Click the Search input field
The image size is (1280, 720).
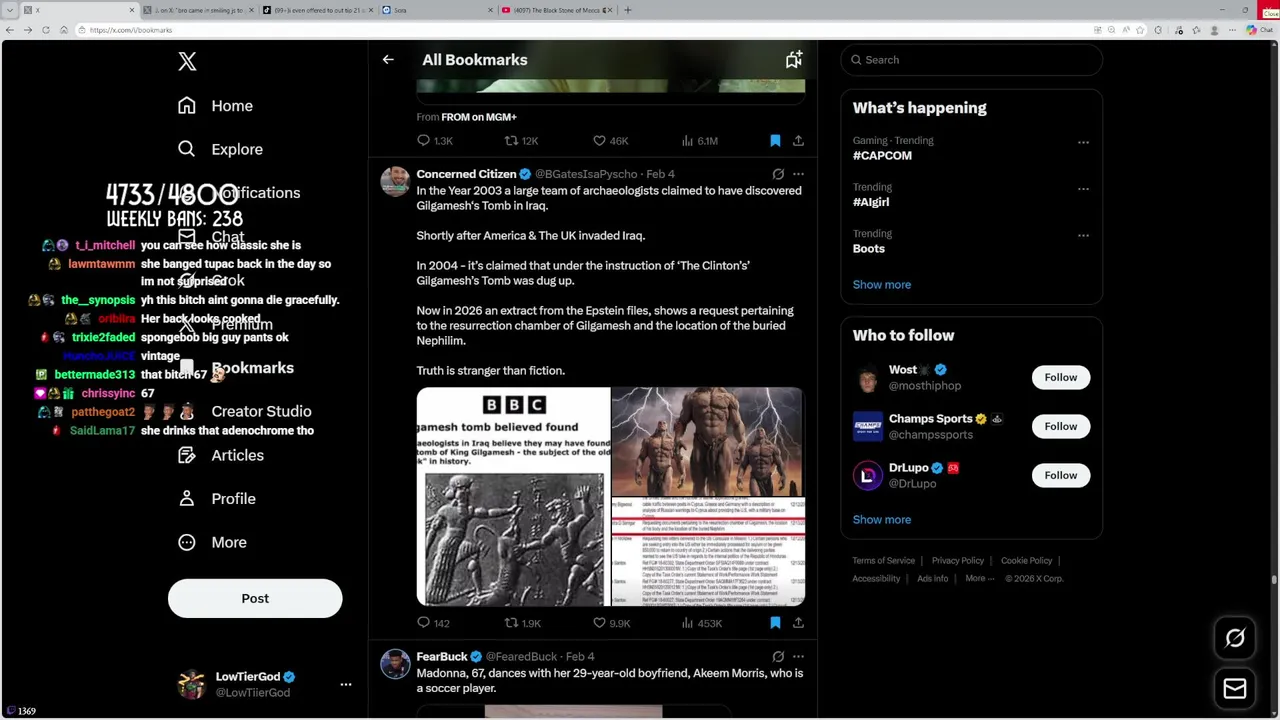pyautogui.click(x=972, y=60)
